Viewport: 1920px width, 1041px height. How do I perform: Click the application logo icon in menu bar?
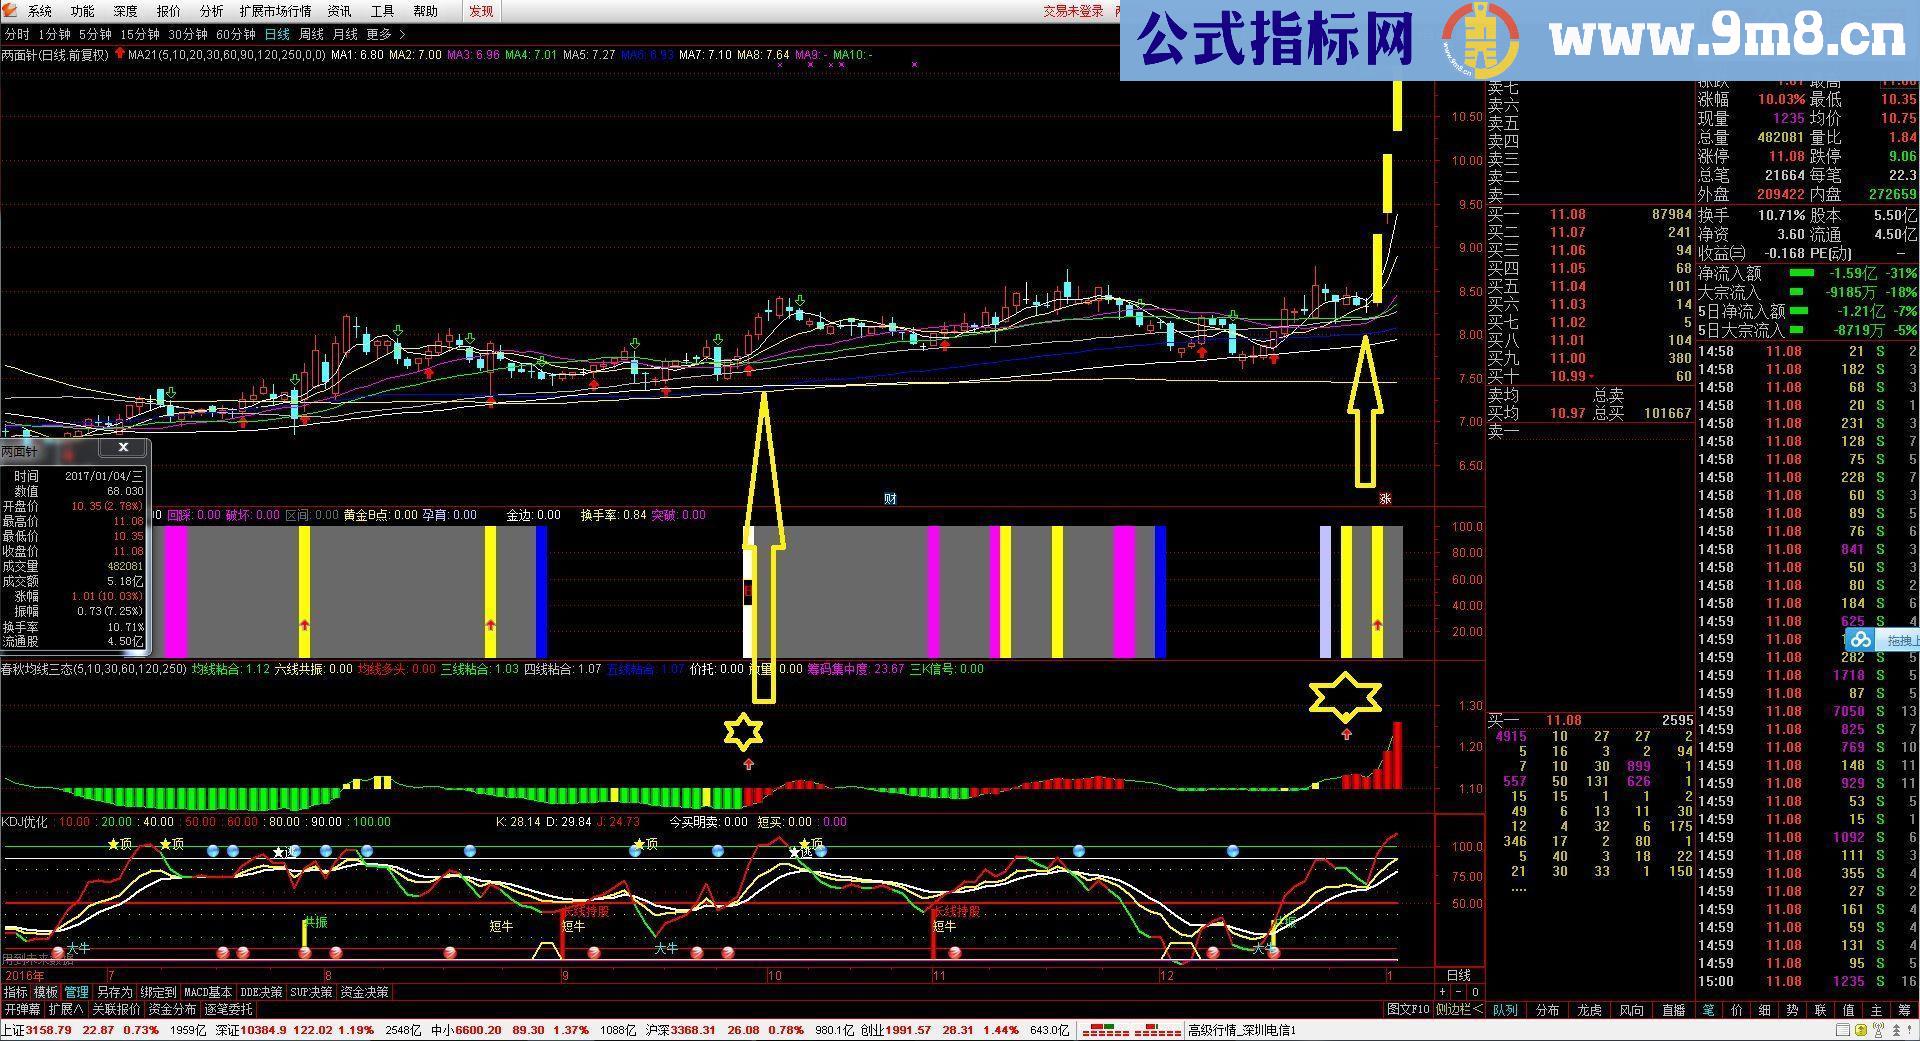(11, 11)
